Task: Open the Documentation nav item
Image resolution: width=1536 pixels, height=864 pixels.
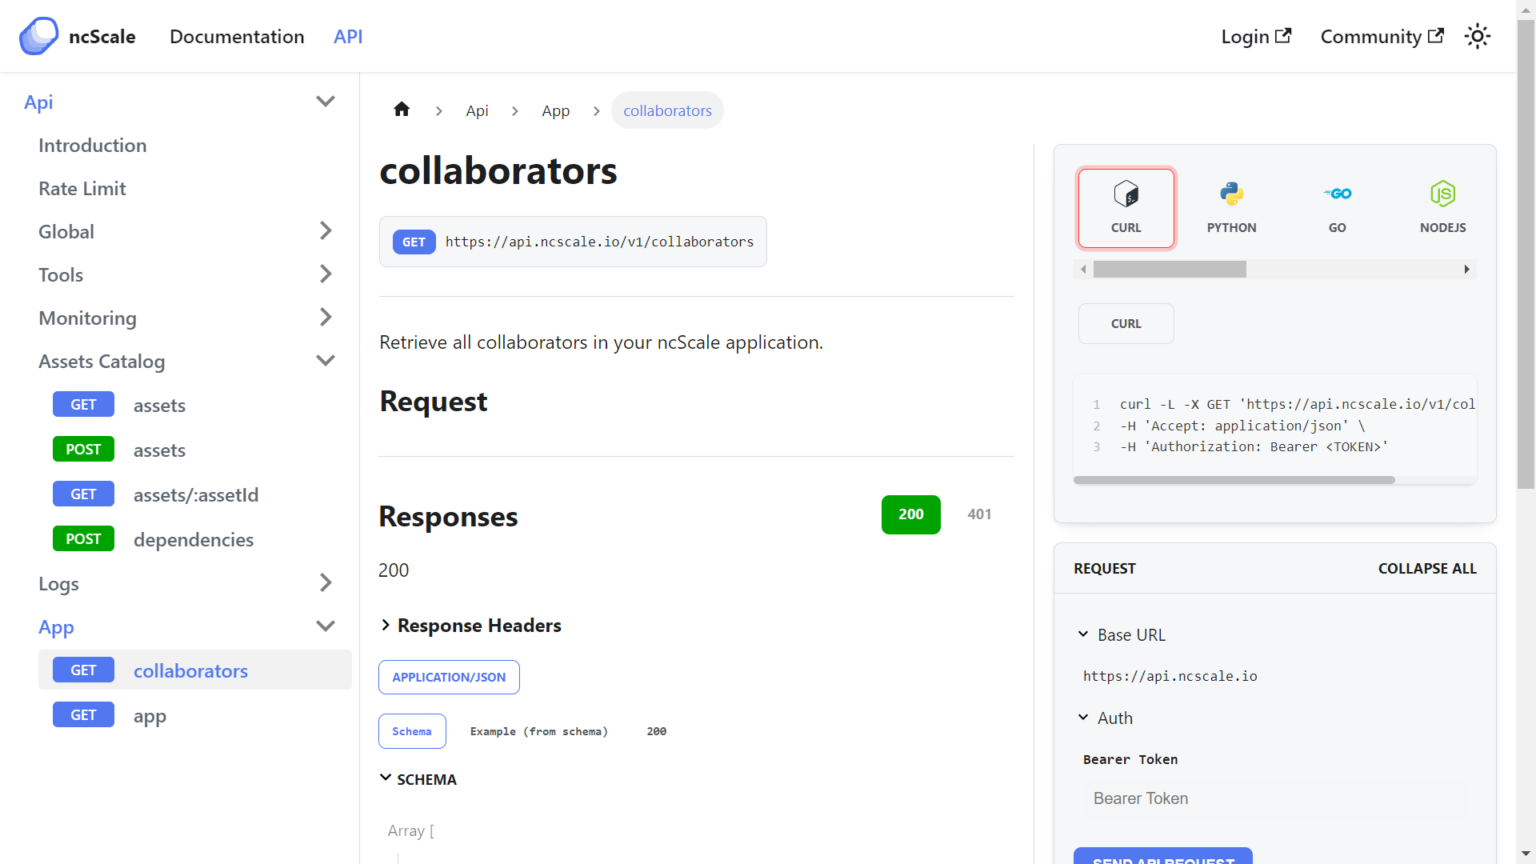Action: [x=237, y=36]
